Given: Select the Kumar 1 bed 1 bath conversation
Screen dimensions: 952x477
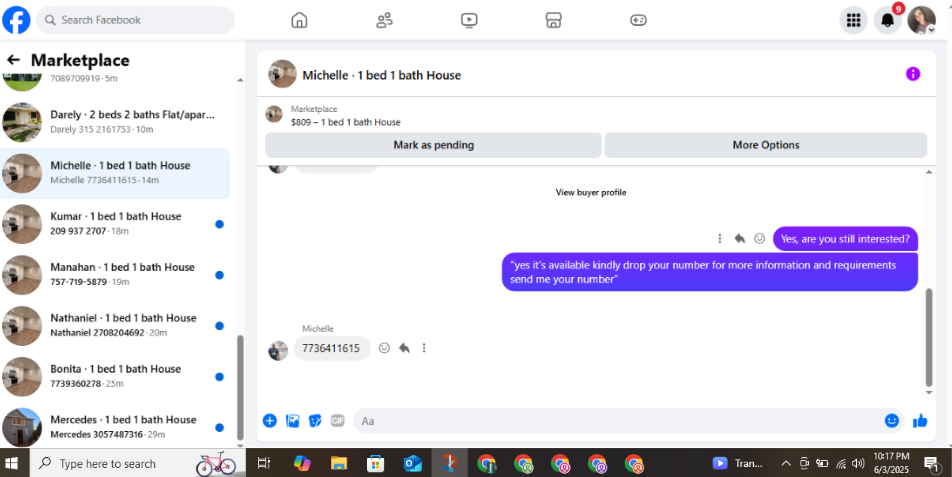Looking at the screenshot, I should (x=115, y=224).
